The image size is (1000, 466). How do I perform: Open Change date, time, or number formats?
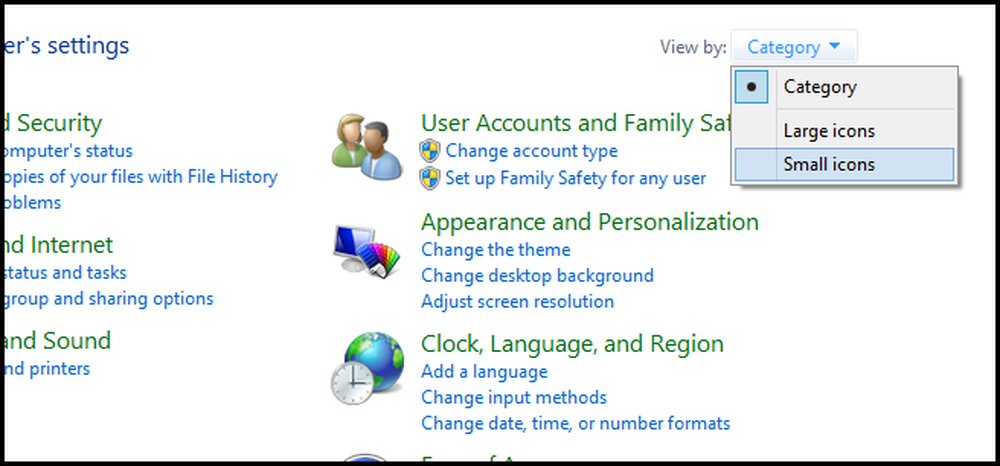point(575,423)
